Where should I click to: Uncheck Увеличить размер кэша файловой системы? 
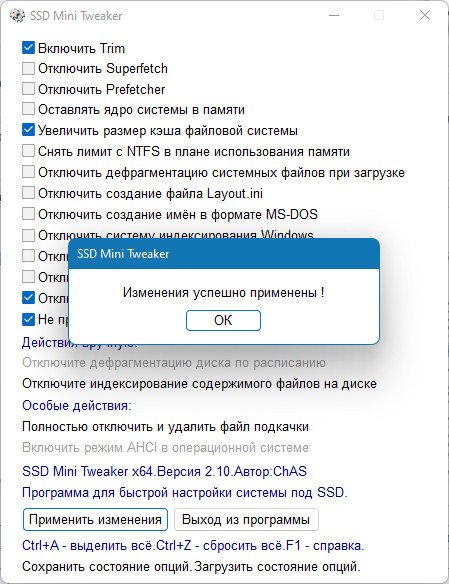click(28, 130)
